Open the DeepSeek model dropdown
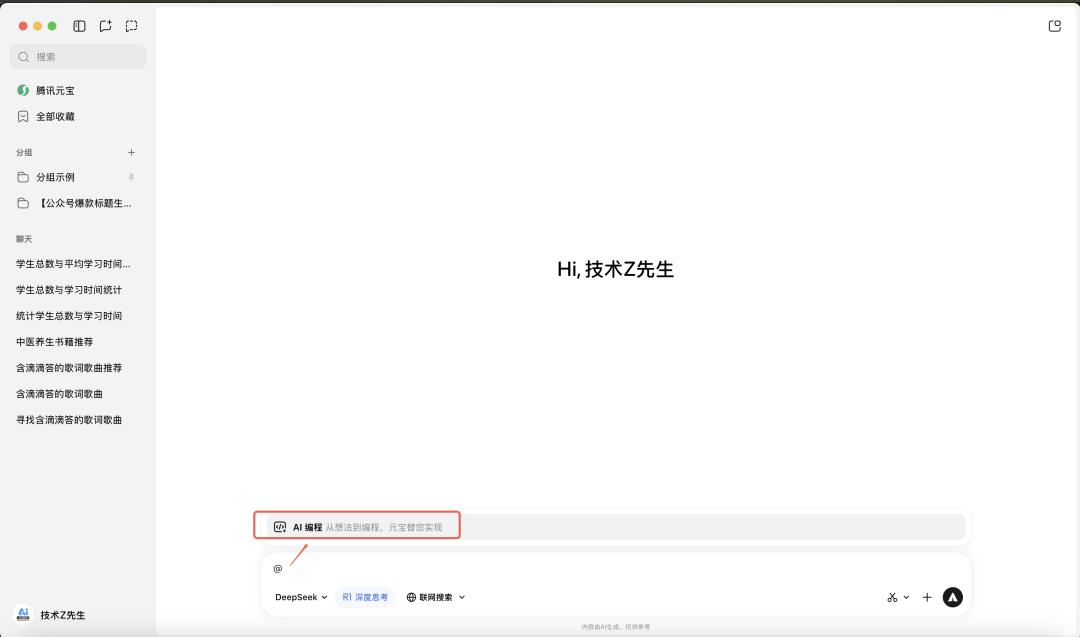 point(301,597)
